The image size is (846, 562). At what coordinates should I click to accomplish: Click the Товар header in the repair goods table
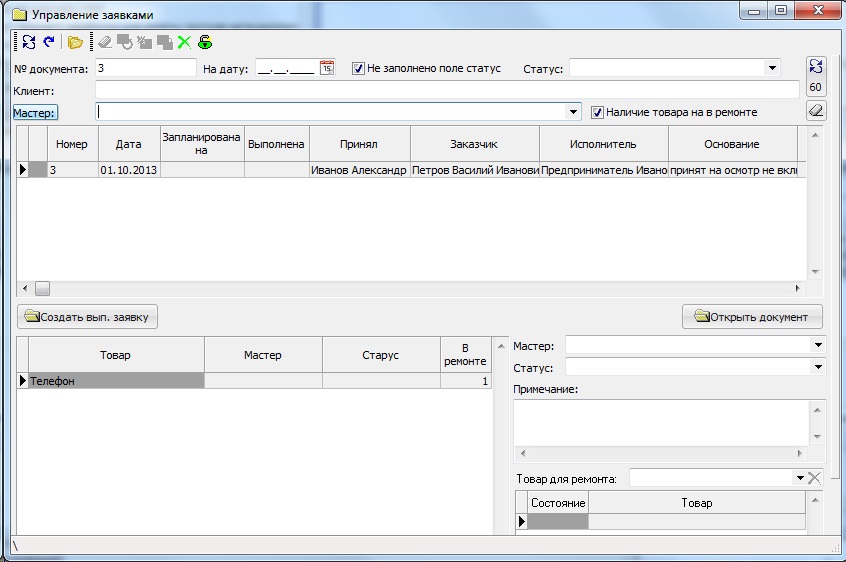pos(697,503)
